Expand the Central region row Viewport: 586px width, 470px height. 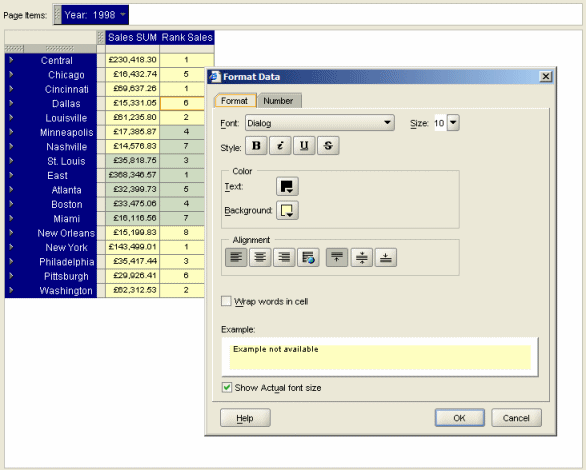tap(11, 60)
